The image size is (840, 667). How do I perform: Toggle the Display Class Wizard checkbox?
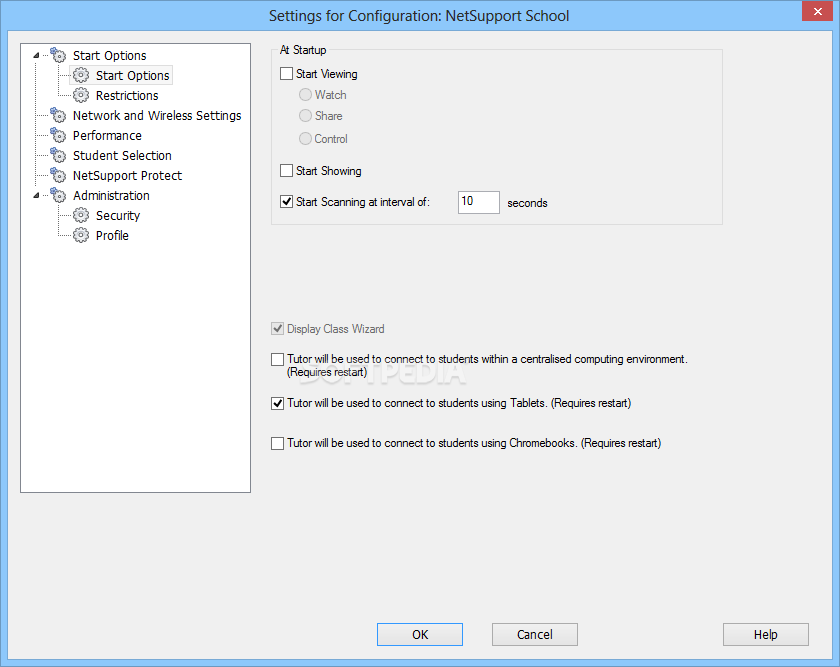point(278,328)
